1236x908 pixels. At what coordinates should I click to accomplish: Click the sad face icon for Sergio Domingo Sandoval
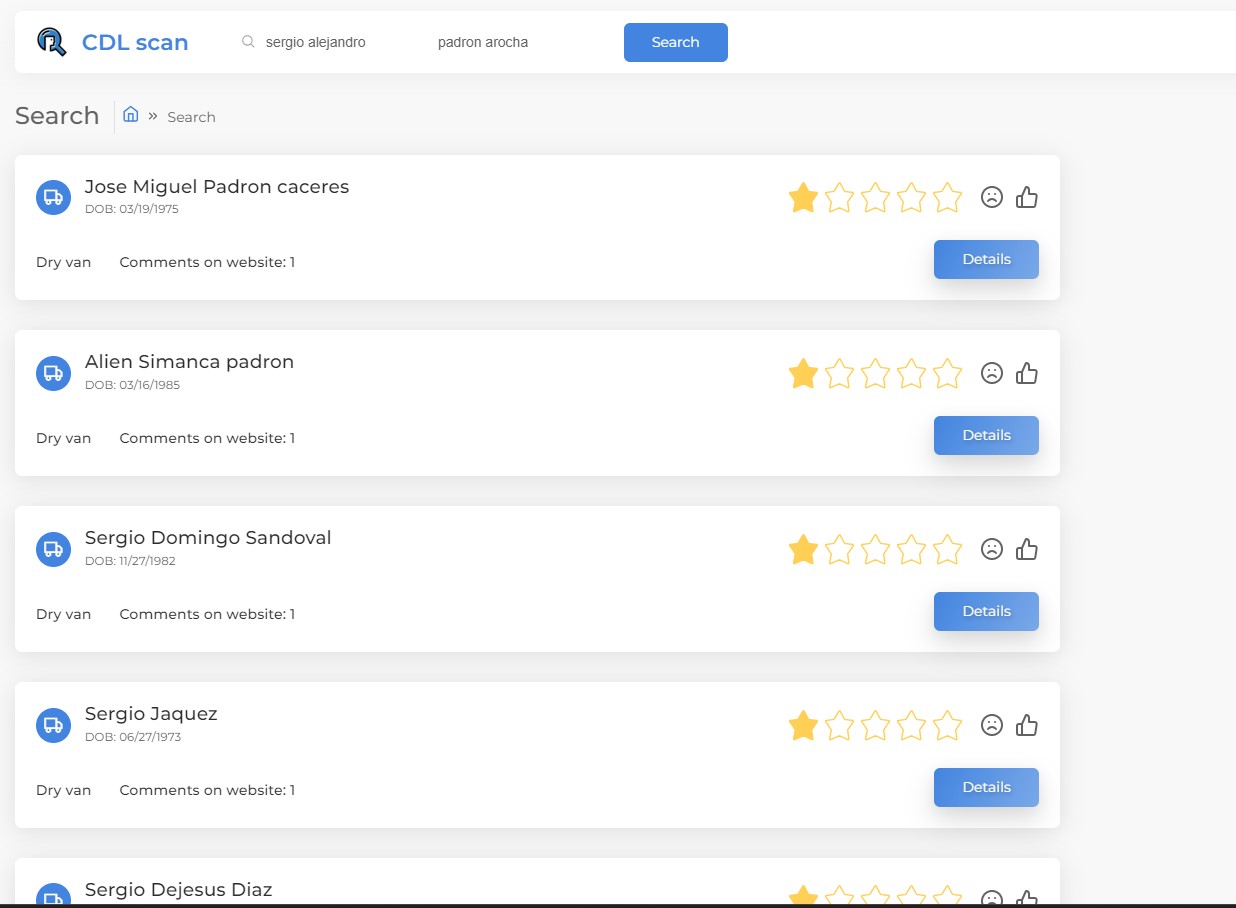(991, 549)
